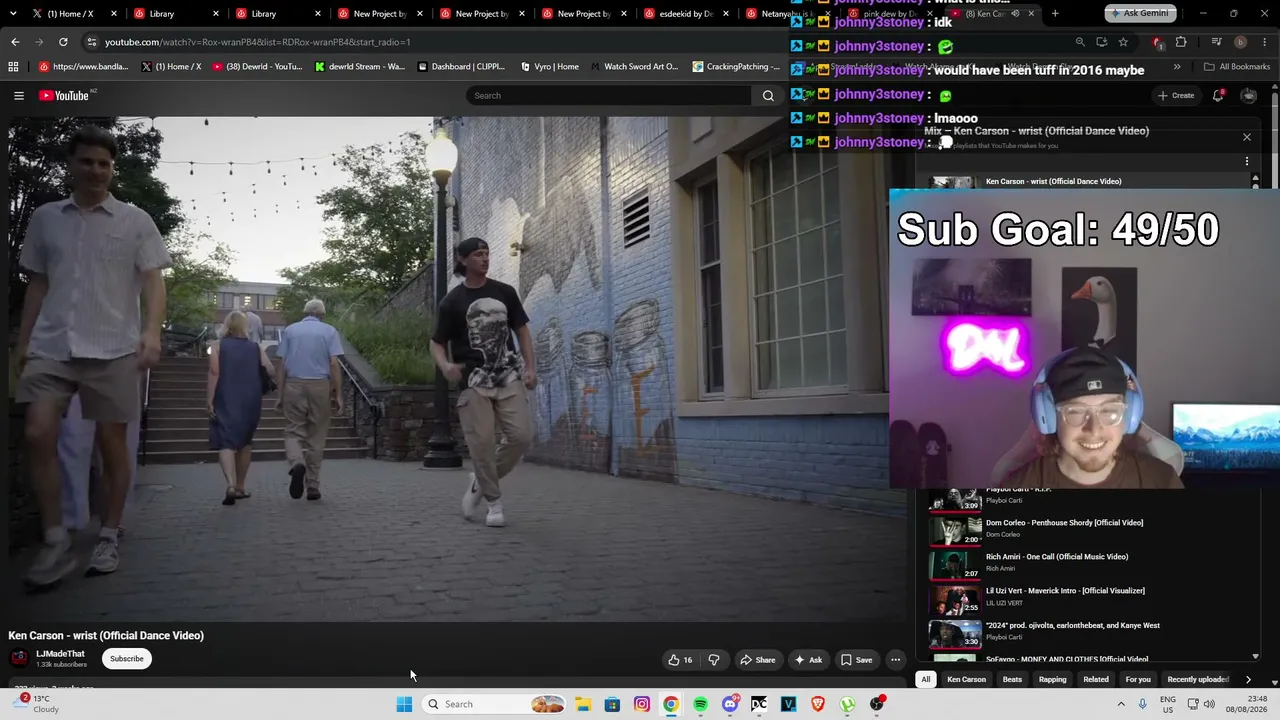Select the Related filter chip
This screenshot has width=1280, height=720.
click(x=1096, y=680)
